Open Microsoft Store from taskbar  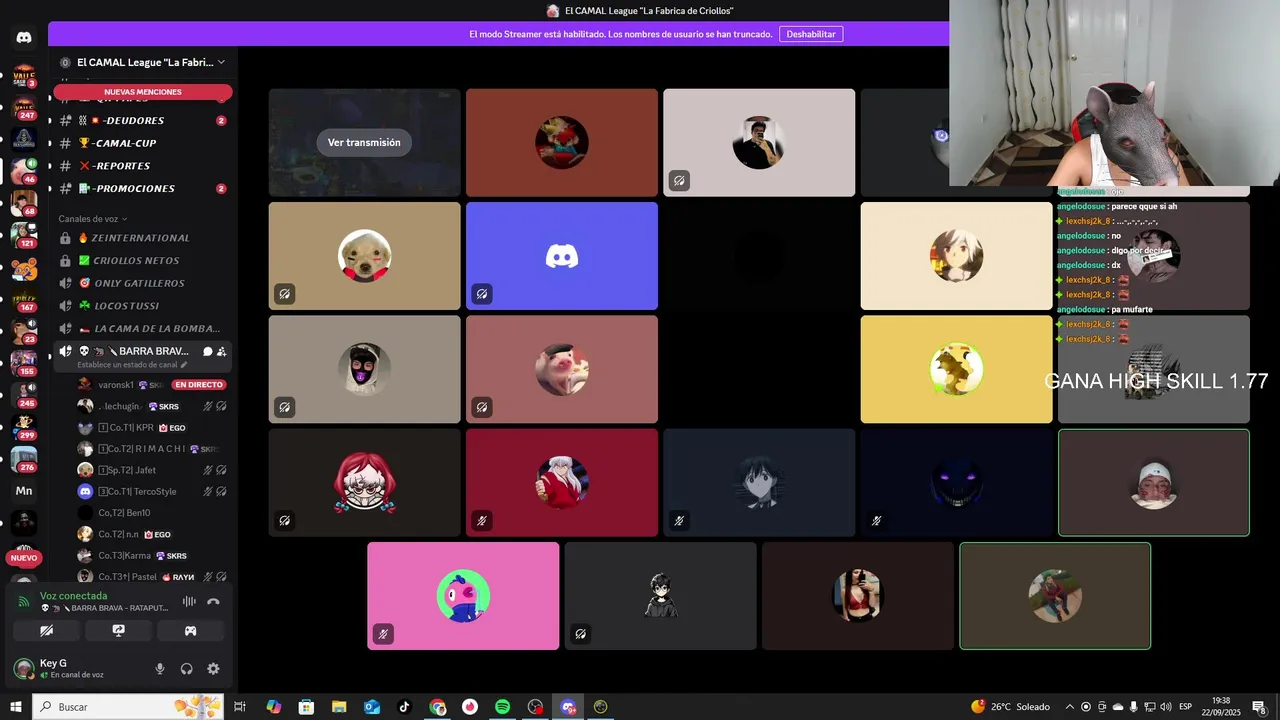pos(306,707)
